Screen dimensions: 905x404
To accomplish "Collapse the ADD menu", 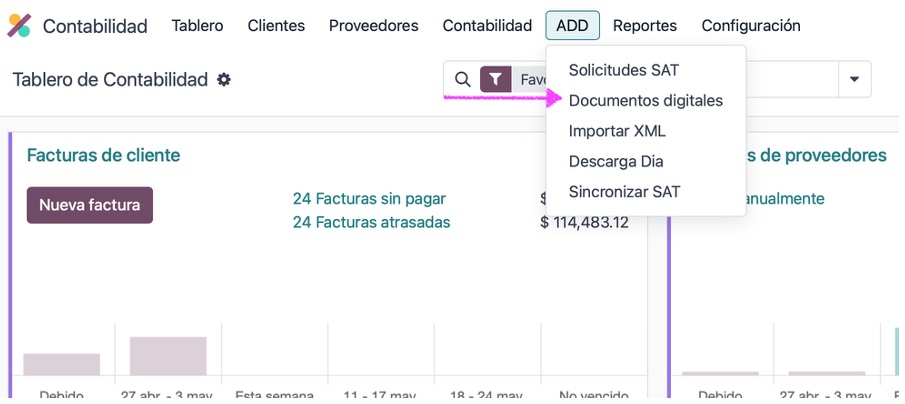I will tap(573, 25).
